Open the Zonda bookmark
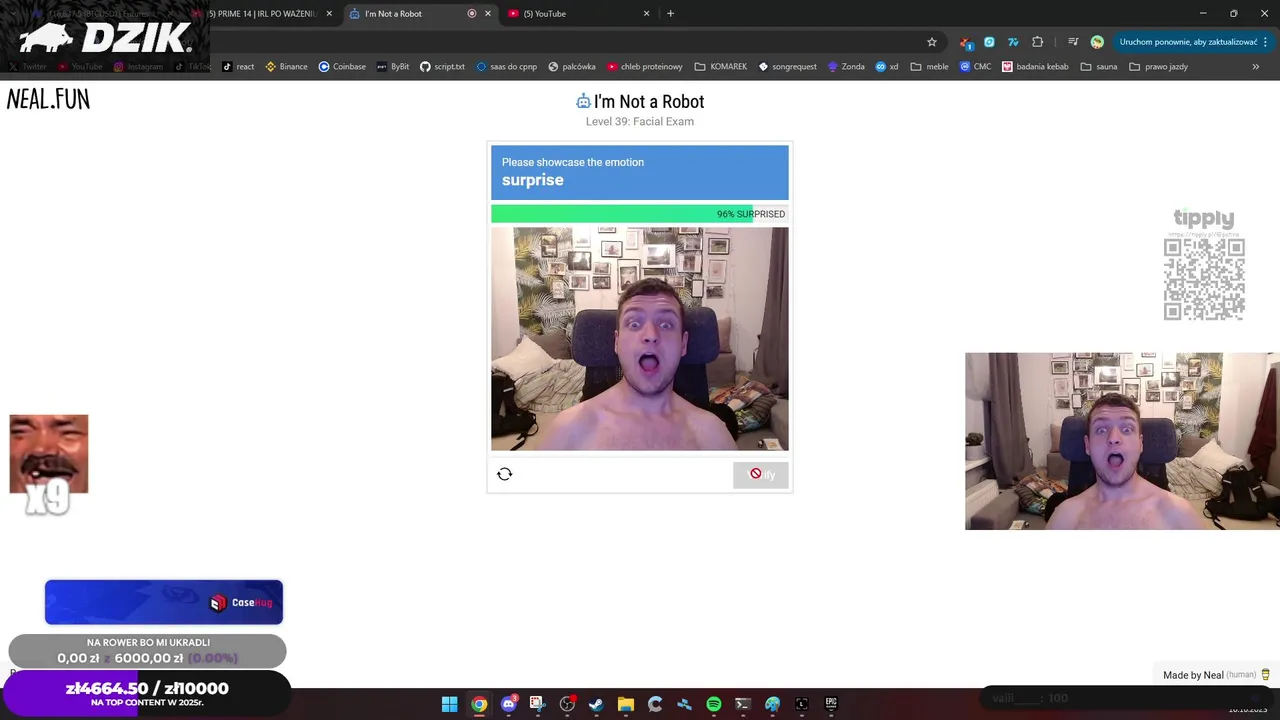The width and height of the screenshot is (1280, 720). click(845, 67)
